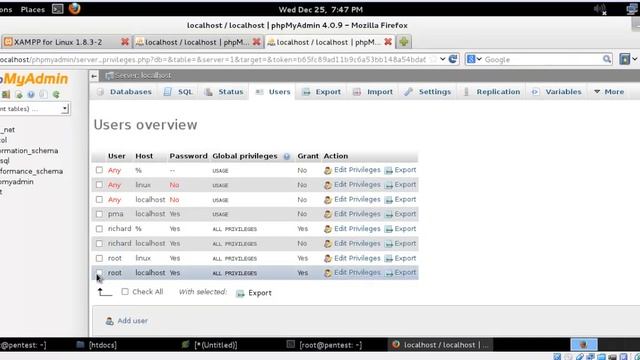Open the terminal launcher in the top panel
This screenshot has width=640, height=360.
click(58, 9)
